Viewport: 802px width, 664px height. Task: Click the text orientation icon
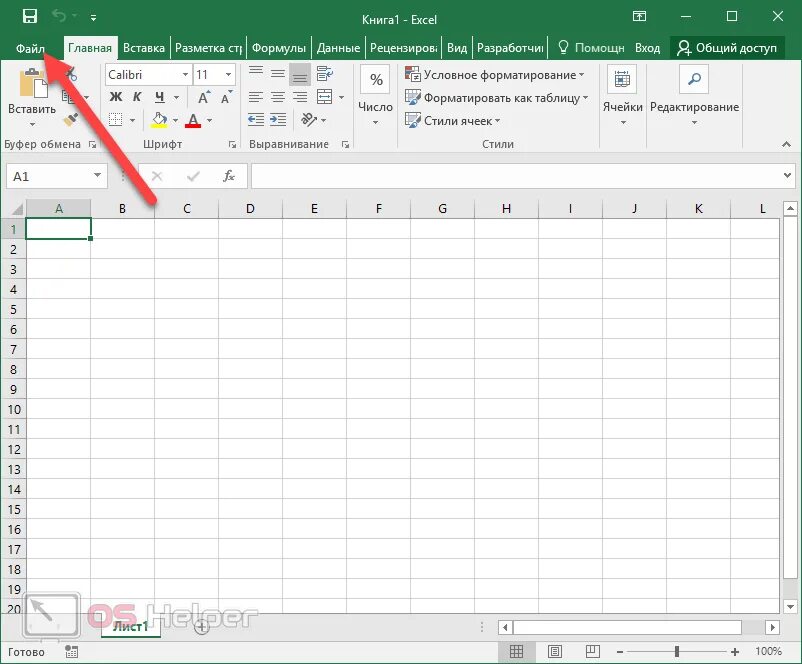pos(309,120)
